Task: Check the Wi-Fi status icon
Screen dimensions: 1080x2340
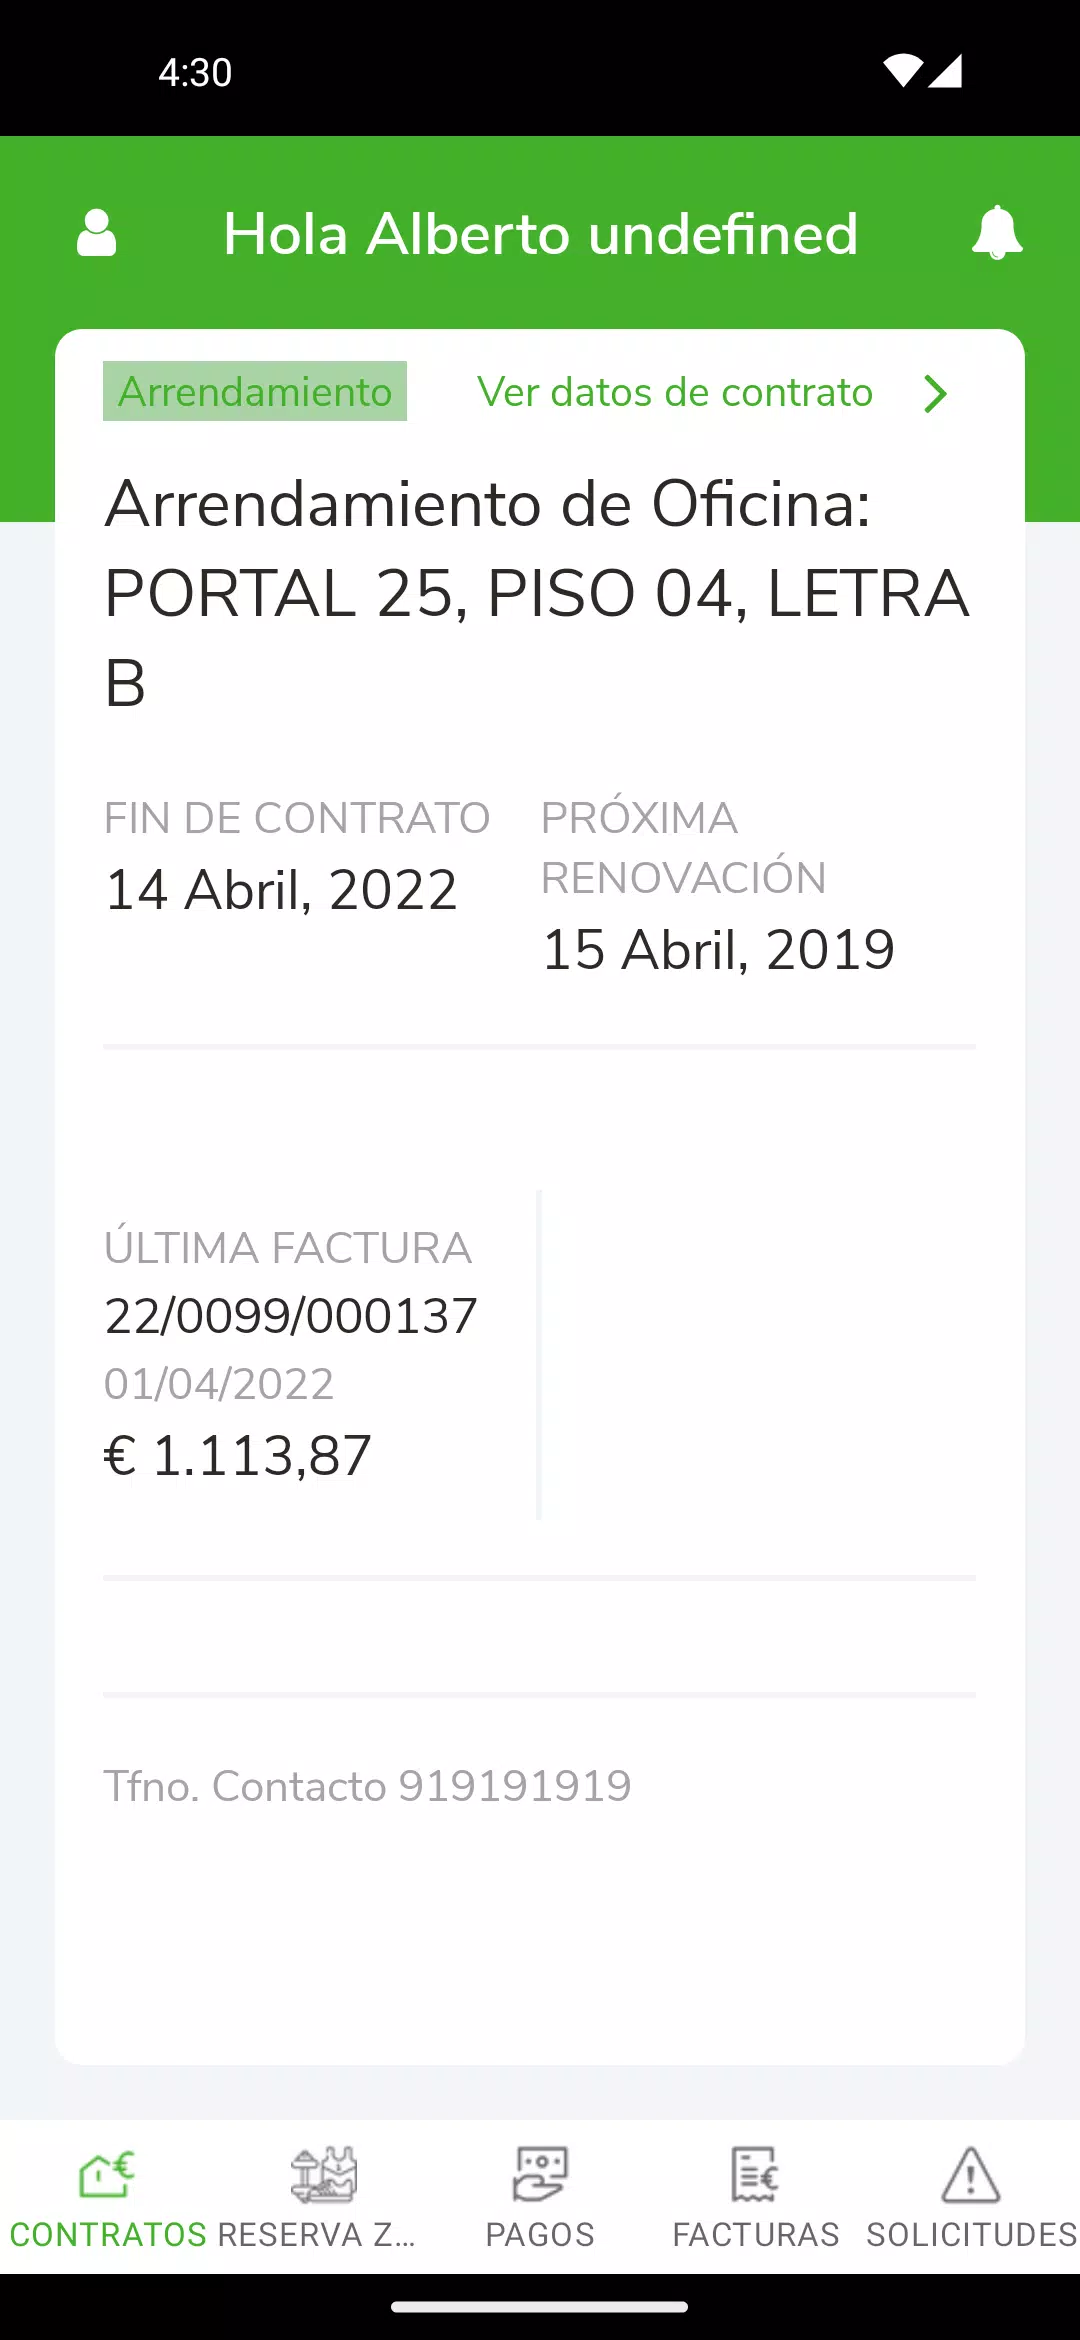Action: tap(903, 71)
